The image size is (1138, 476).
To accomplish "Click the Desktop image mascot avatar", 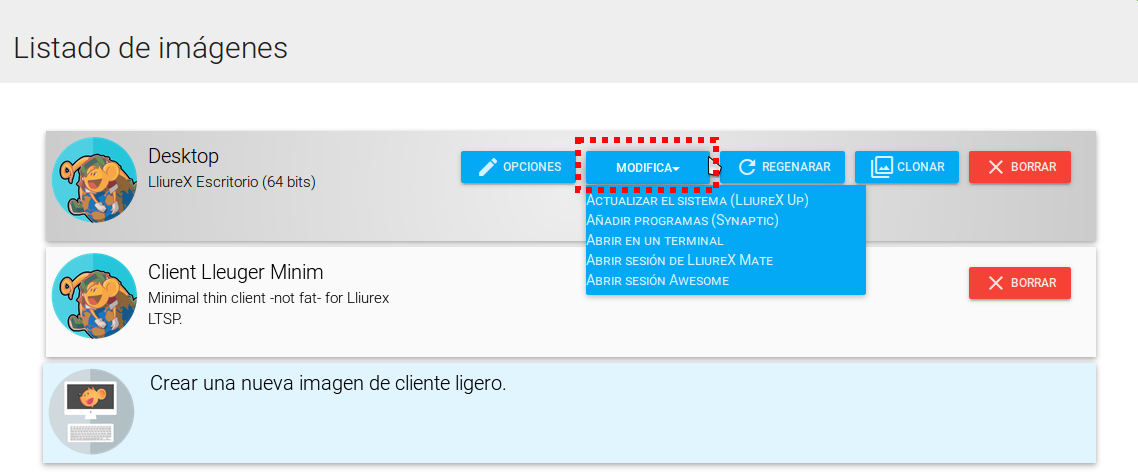I will click(x=94, y=180).
